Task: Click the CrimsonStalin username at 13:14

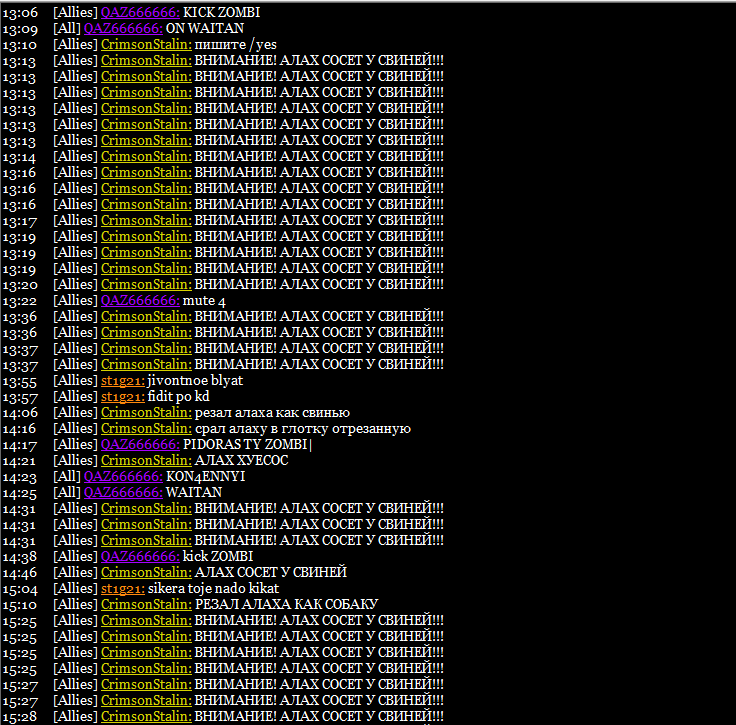Action: (x=146, y=156)
